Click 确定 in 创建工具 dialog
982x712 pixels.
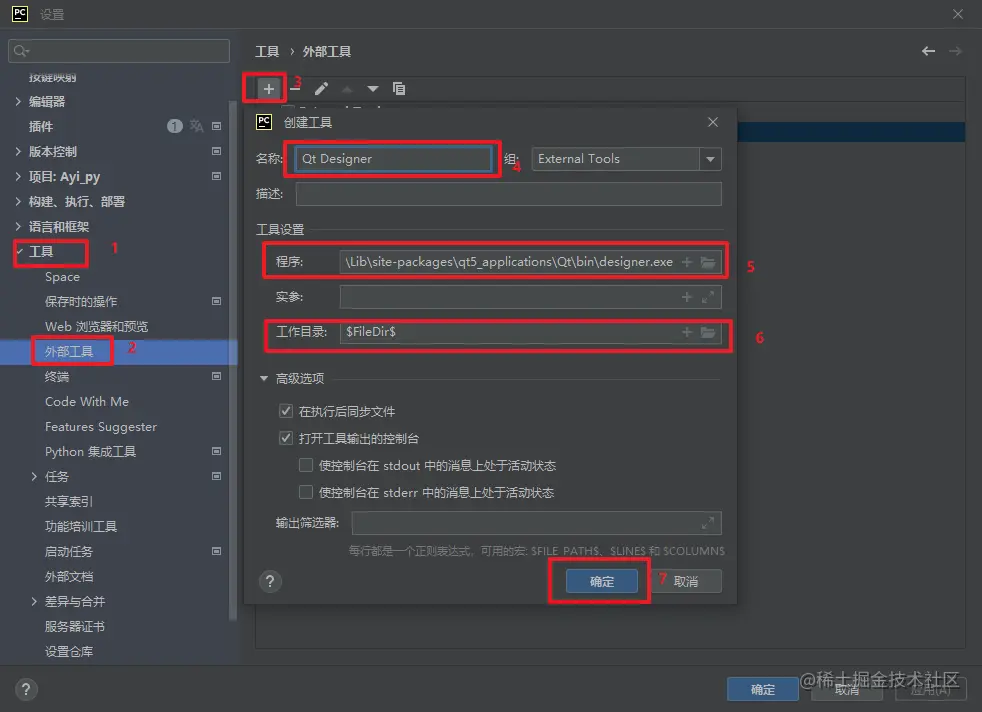coord(602,582)
